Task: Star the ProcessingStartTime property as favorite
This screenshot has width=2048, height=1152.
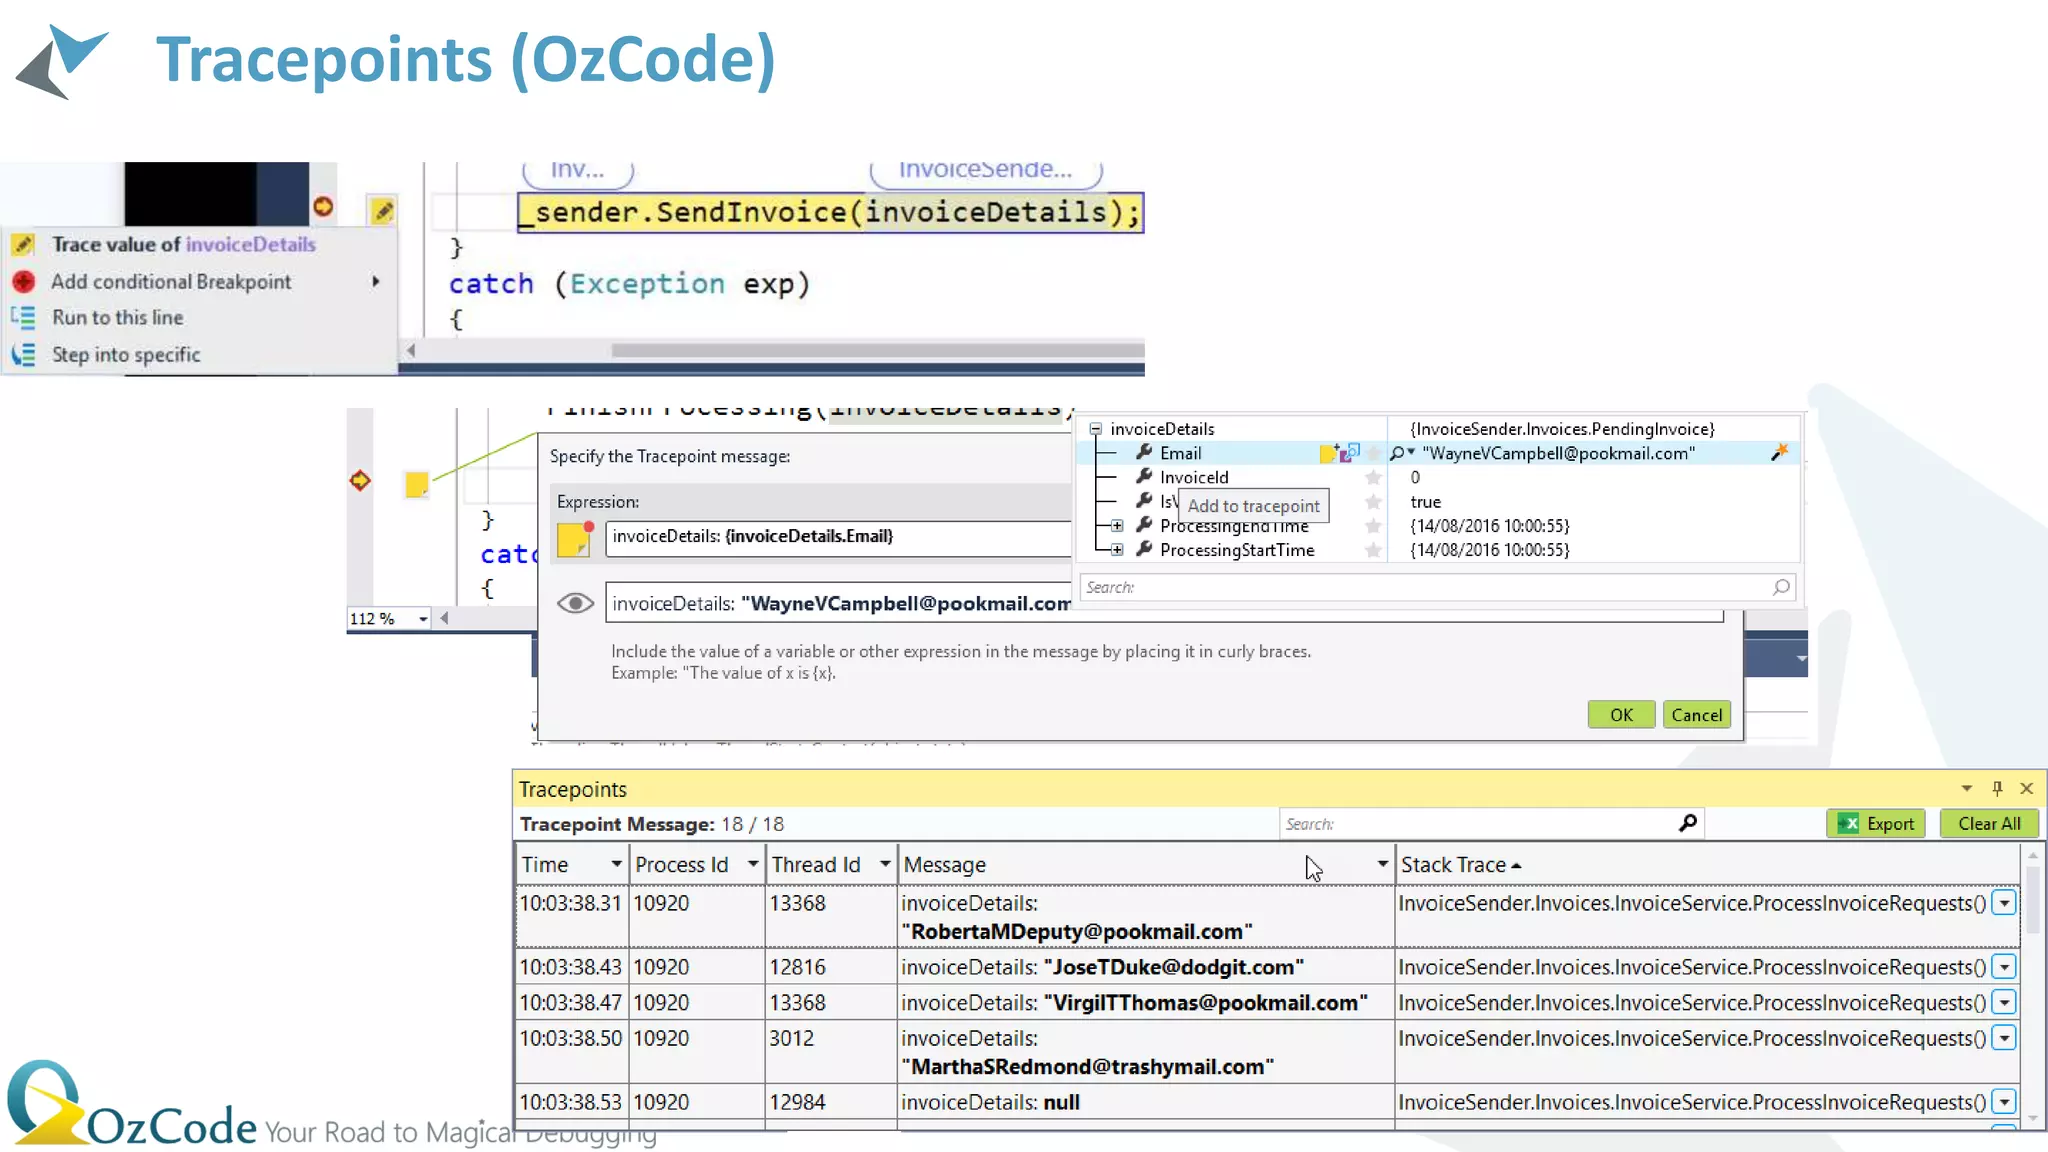Action: [1373, 550]
